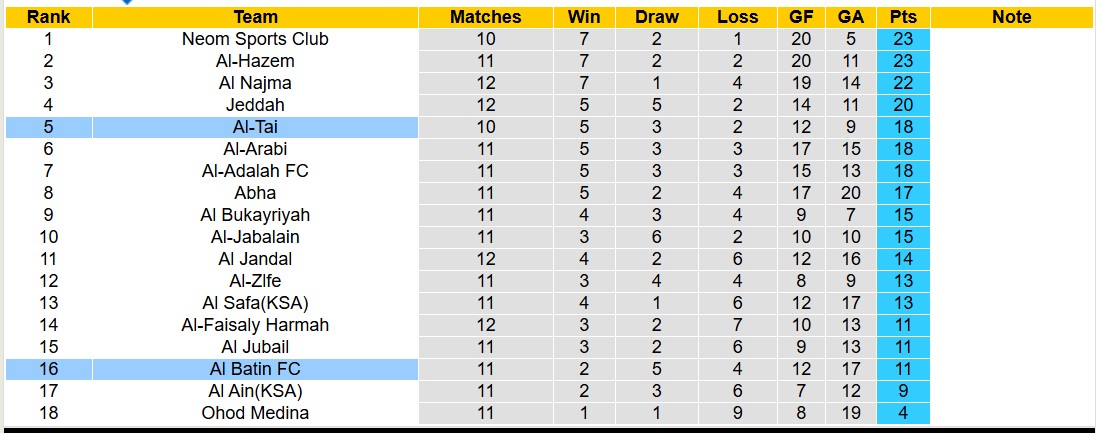Click the Al Safa(KSA) team name
This screenshot has width=1096, height=433.
click(255, 303)
